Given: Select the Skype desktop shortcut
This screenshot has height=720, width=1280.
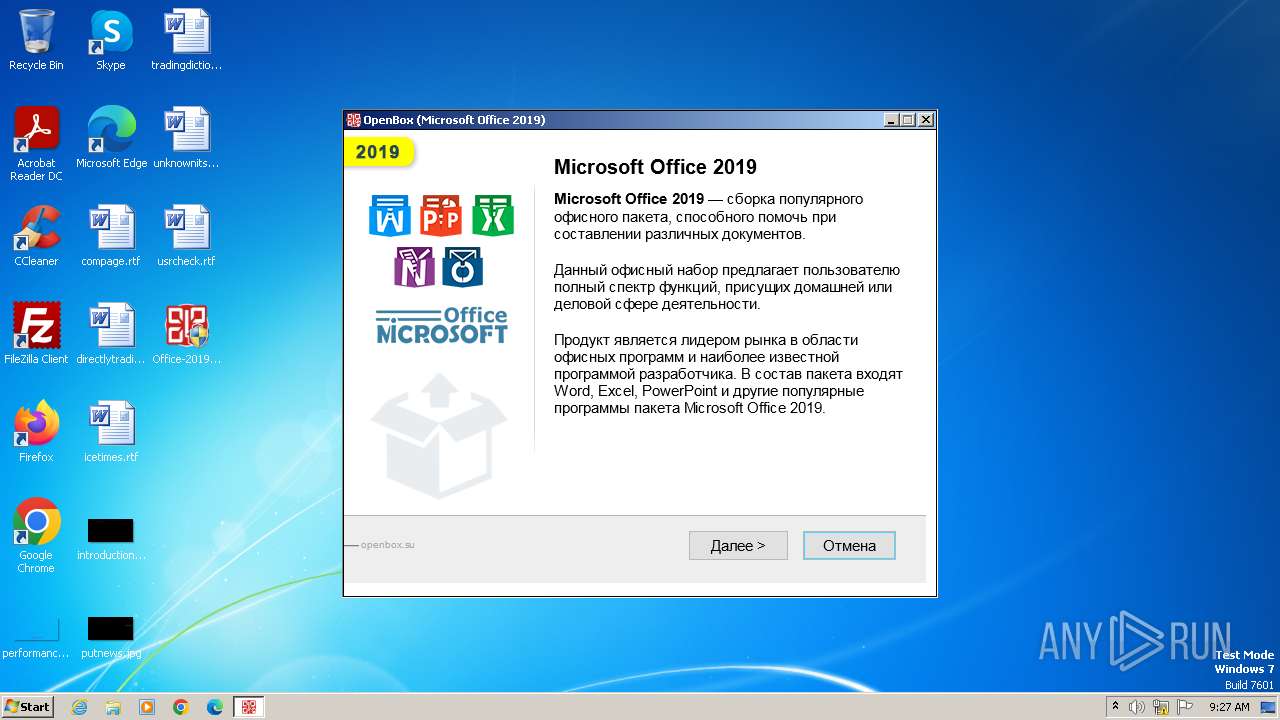Looking at the screenshot, I should pos(111,40).
